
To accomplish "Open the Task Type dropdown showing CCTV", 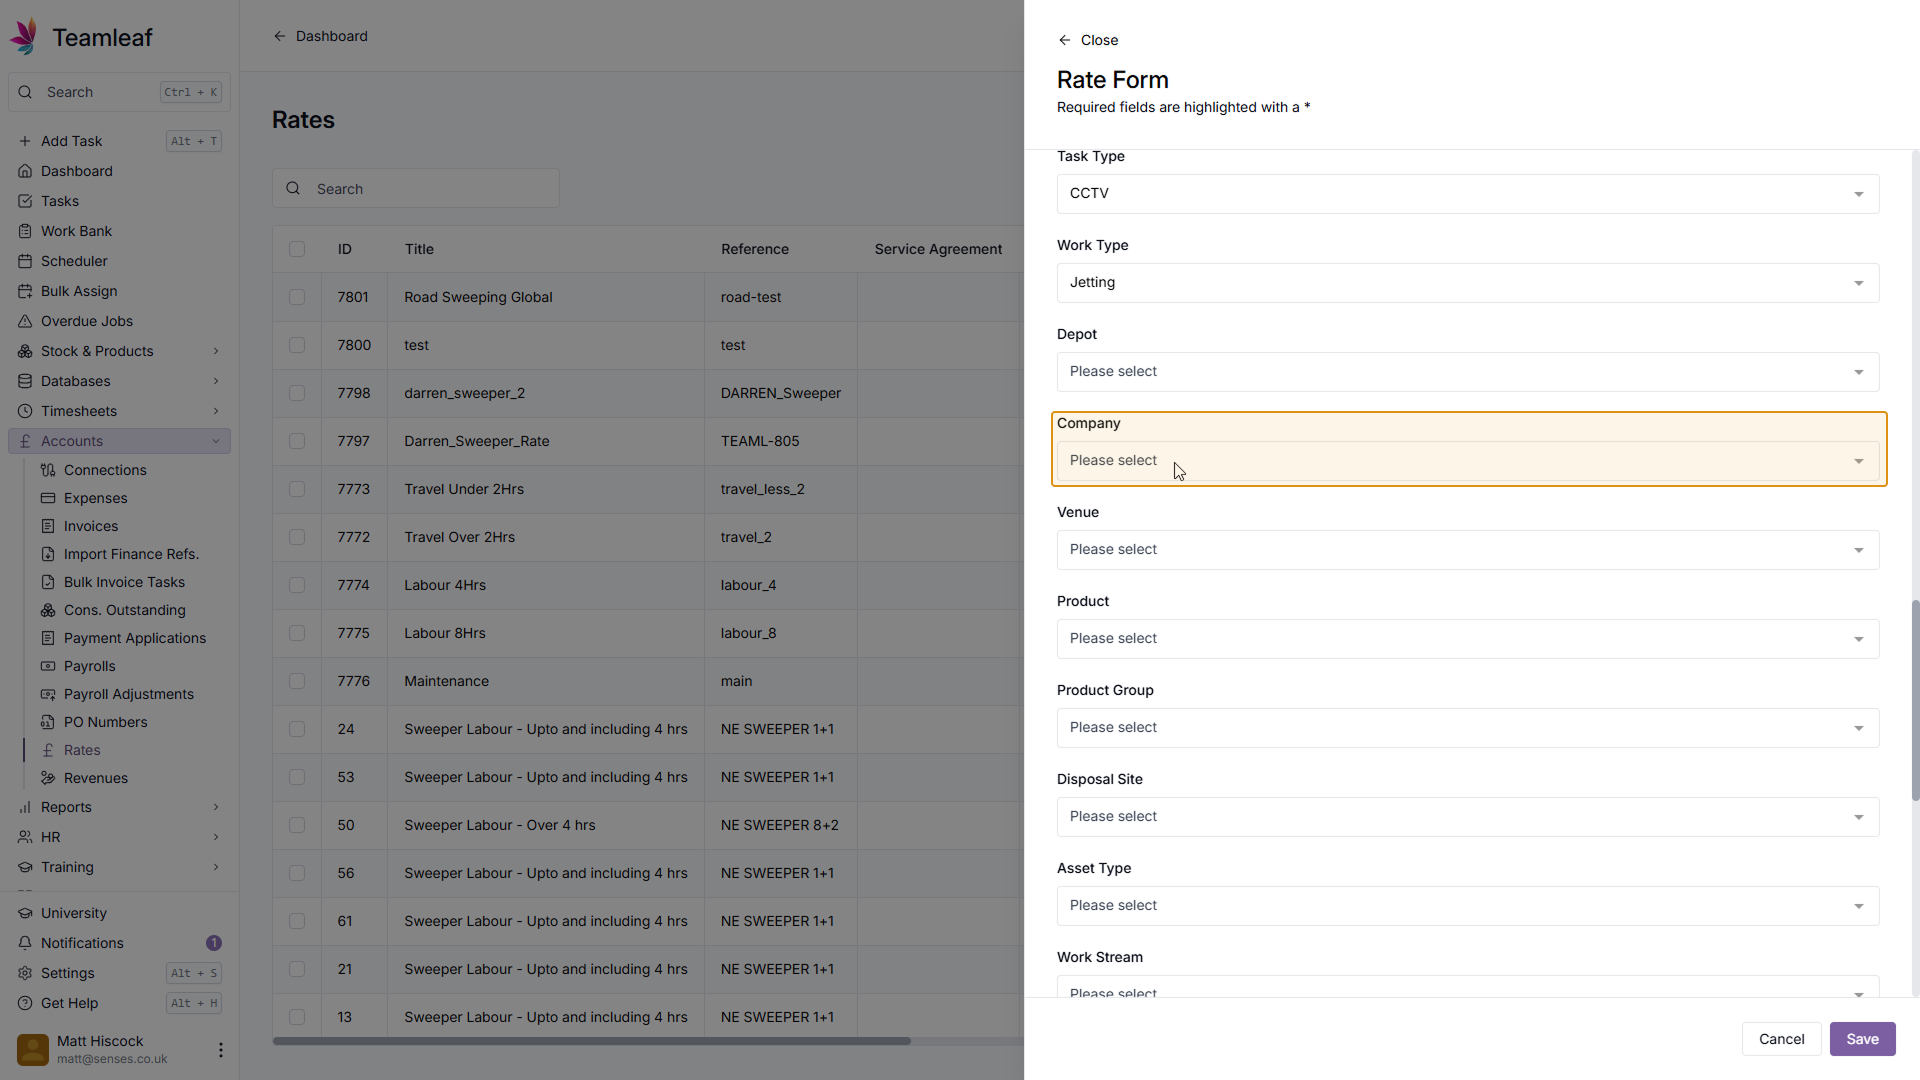I will pos(1467,194).
